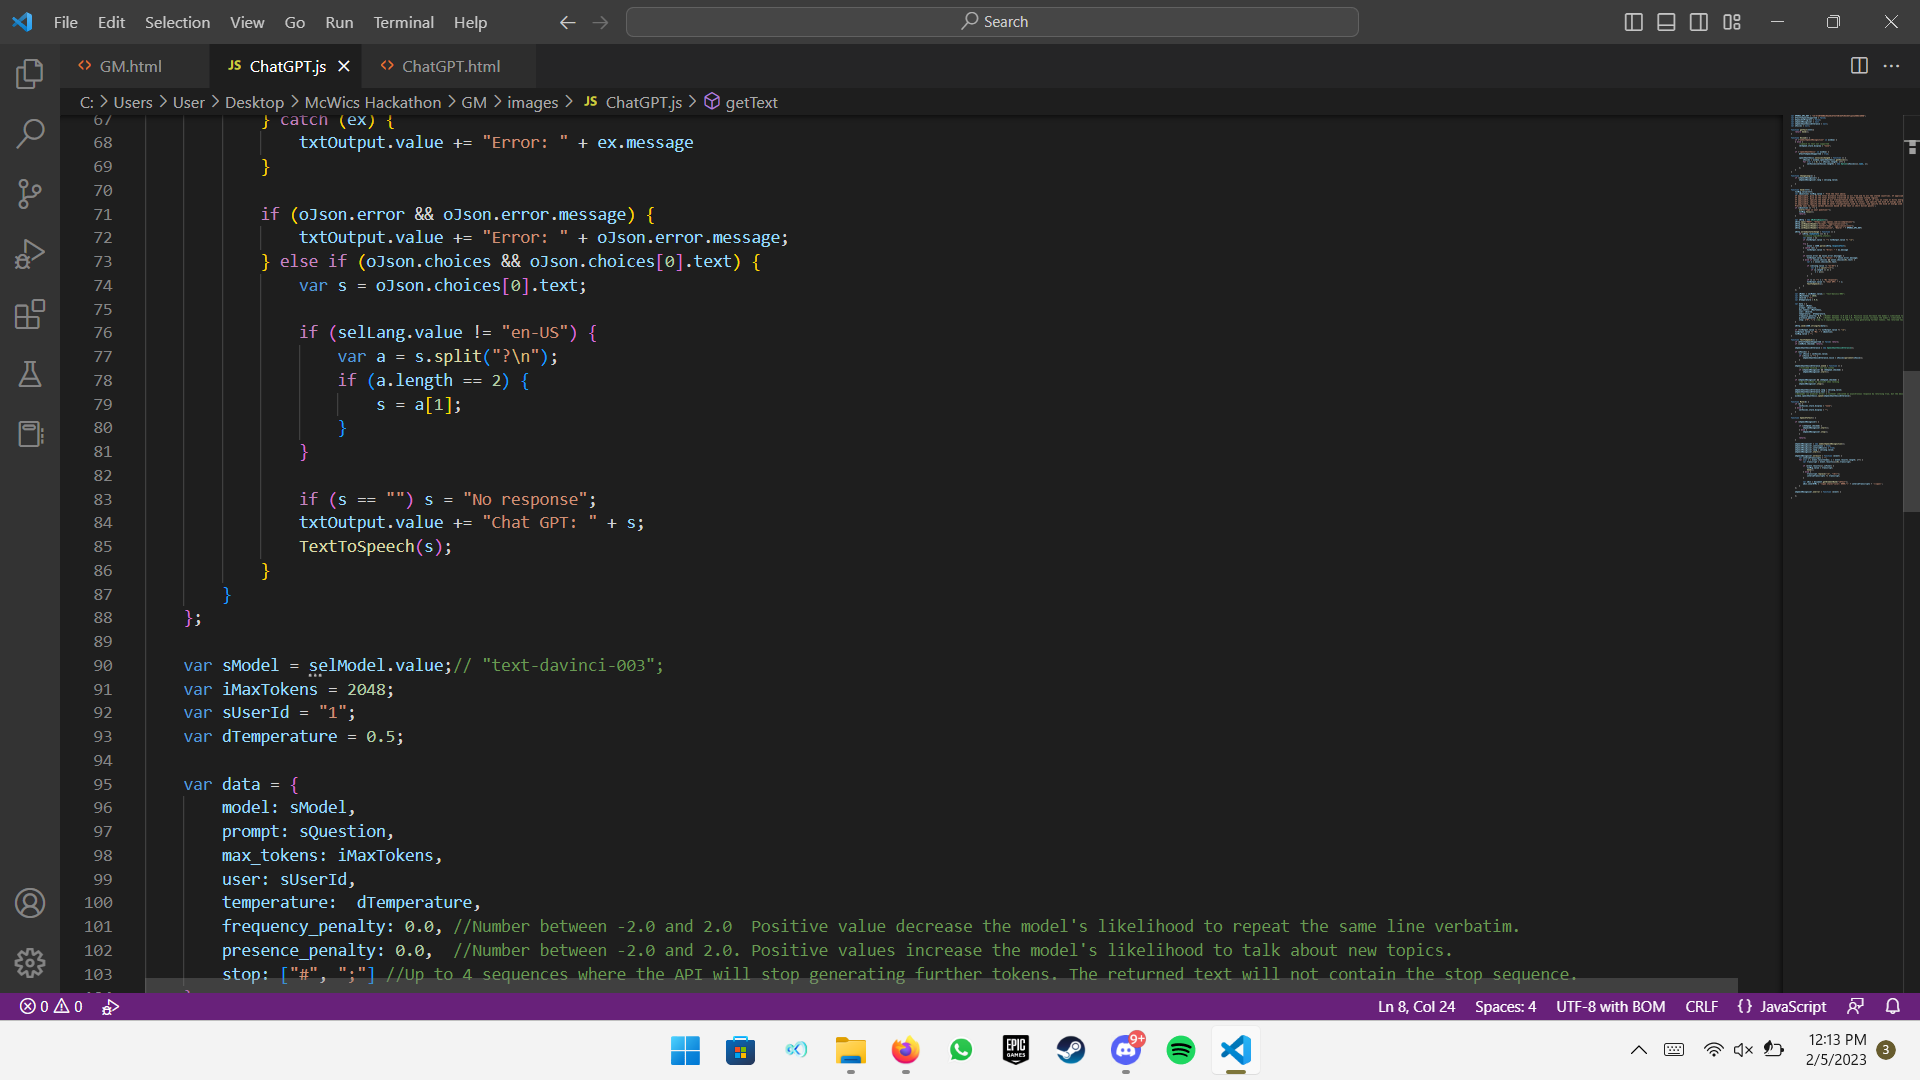Open the Run and Debug view

[30, 254]
